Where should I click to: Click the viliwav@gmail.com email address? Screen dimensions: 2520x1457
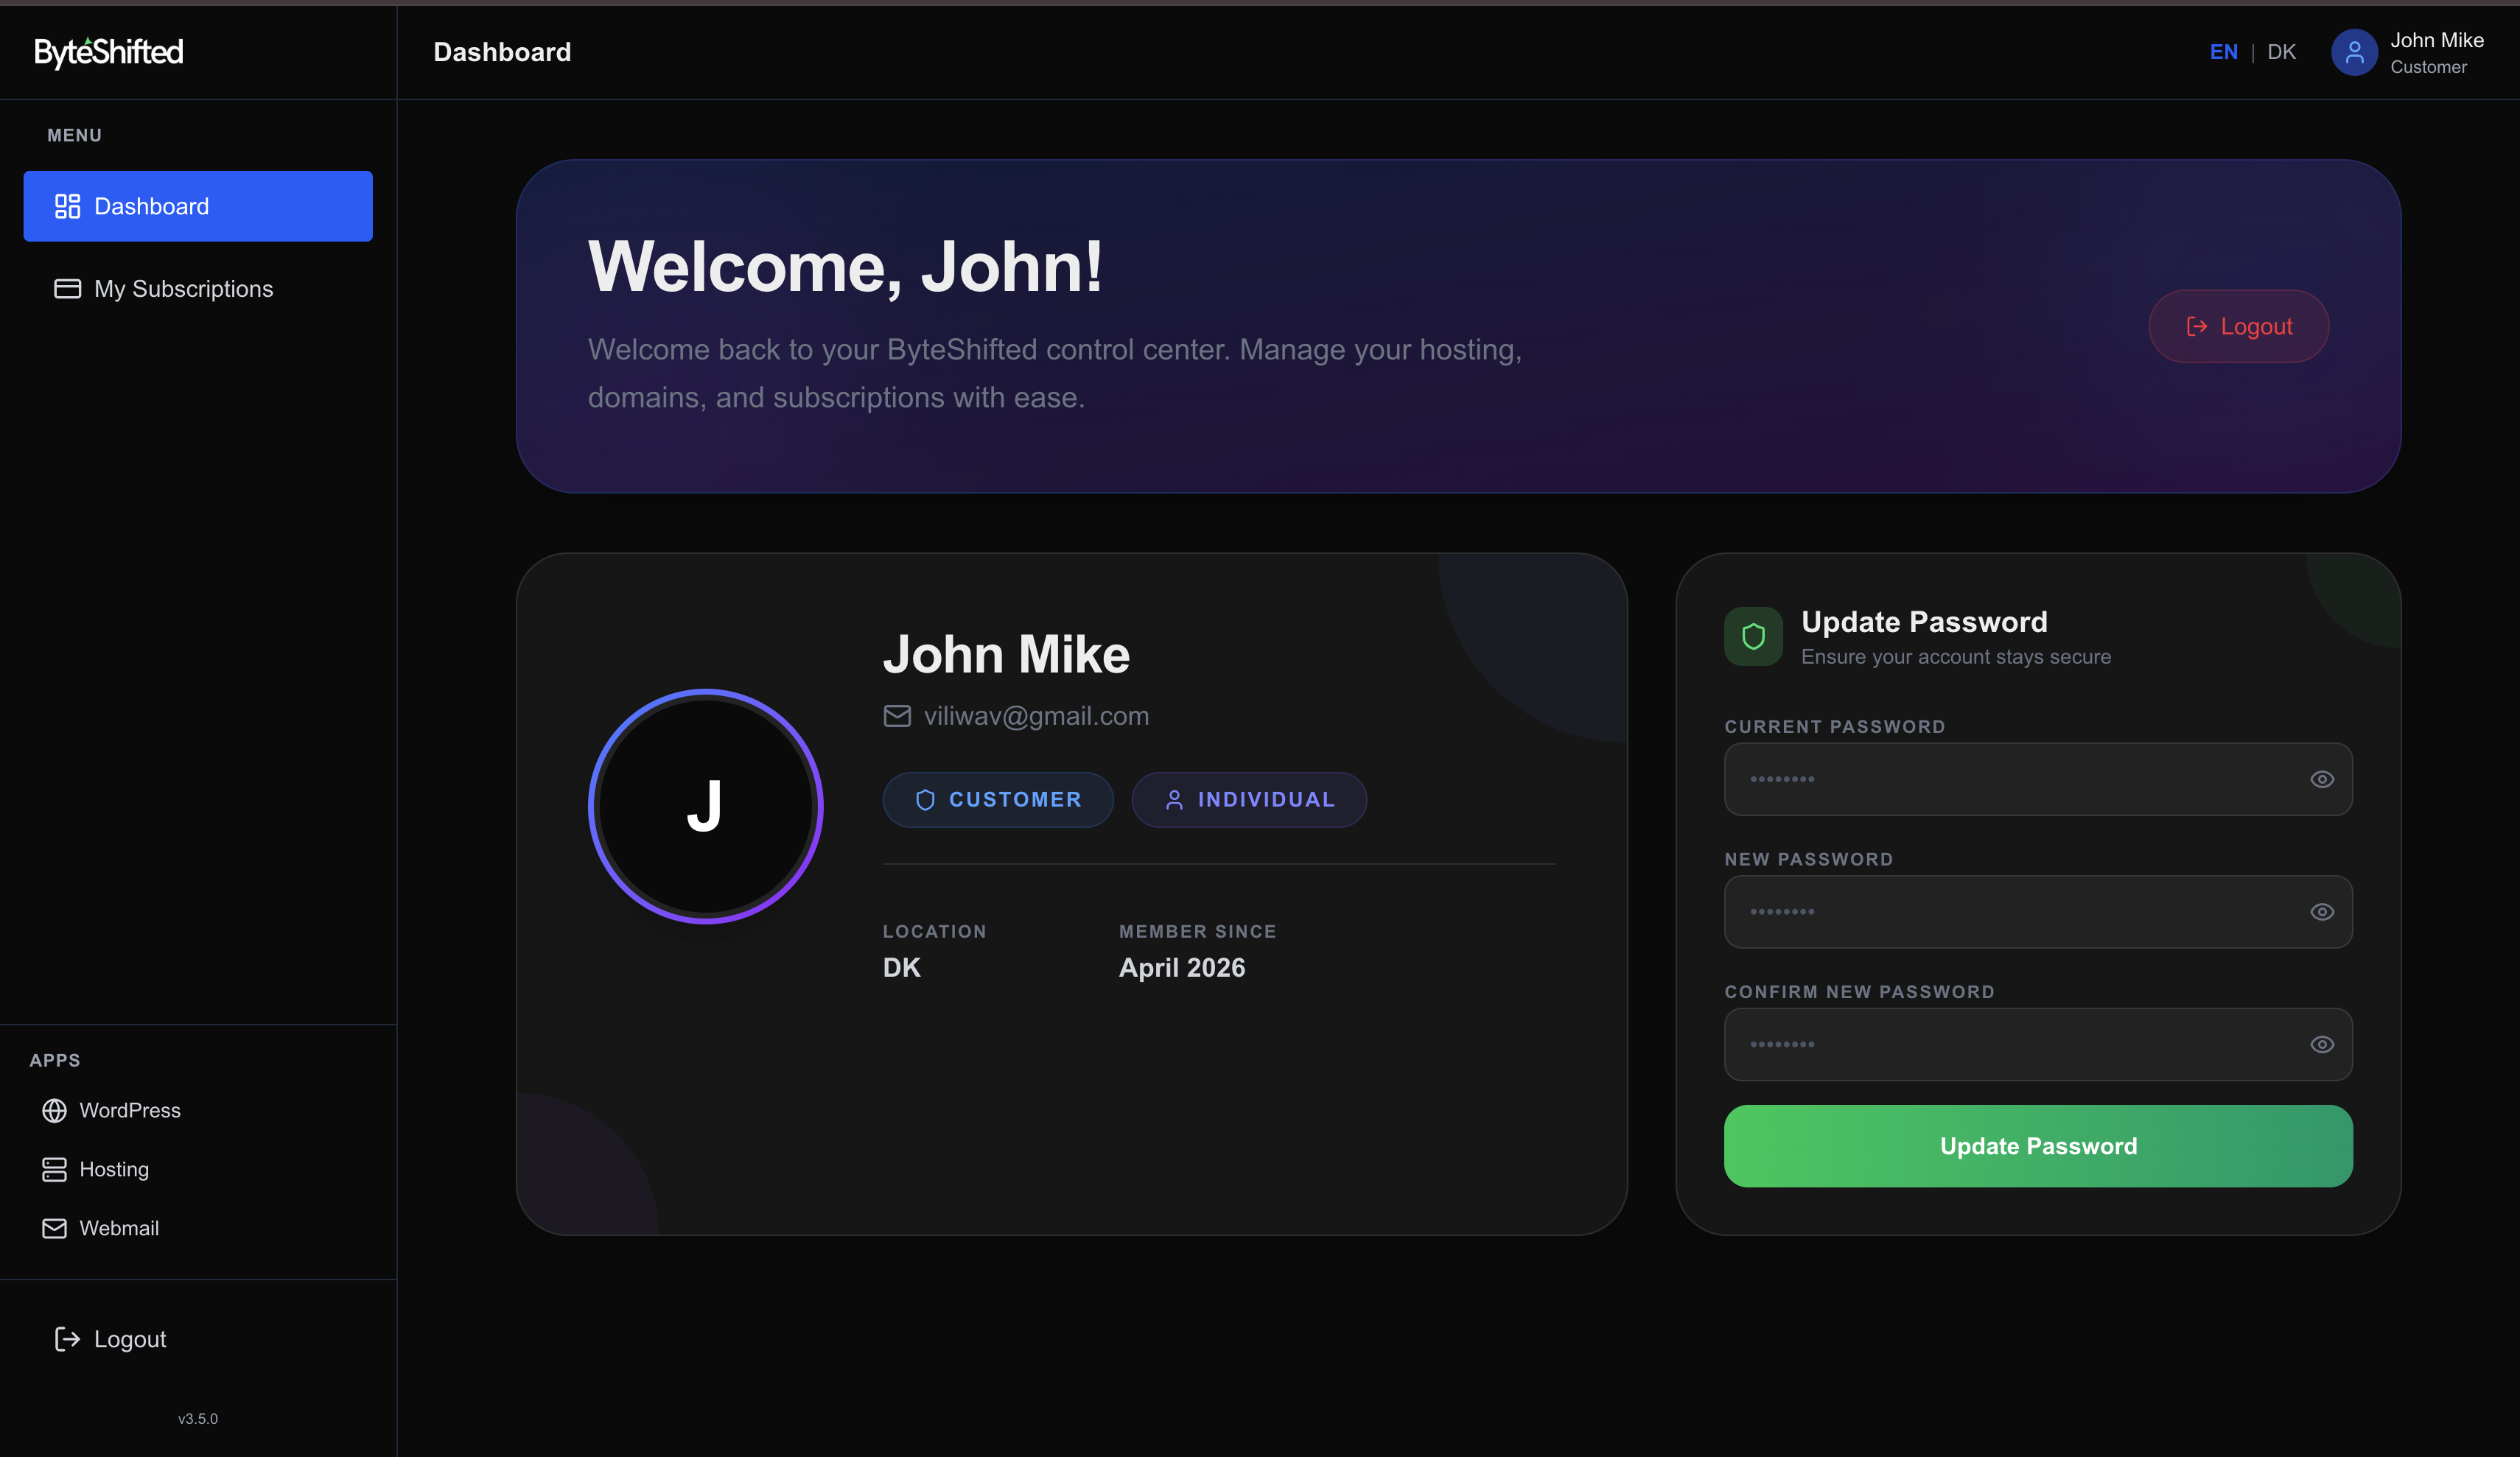click(x=1036, y=716)
